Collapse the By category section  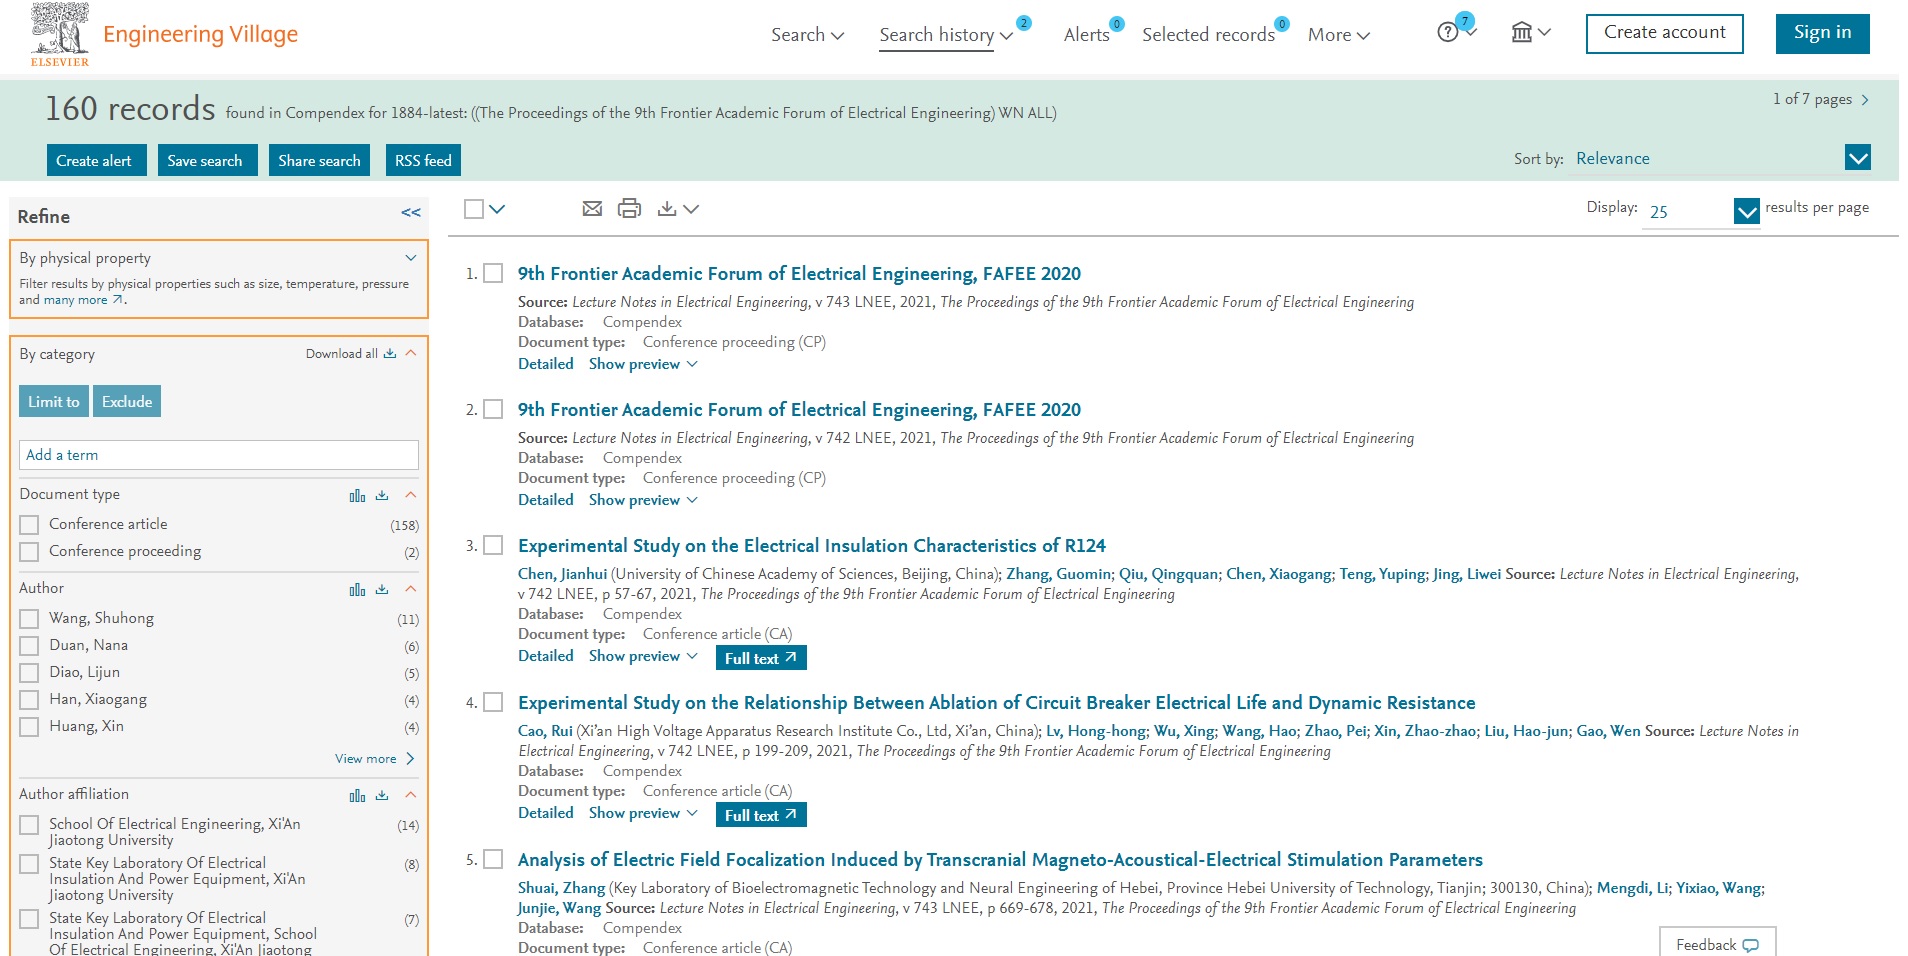coord(410,353)
